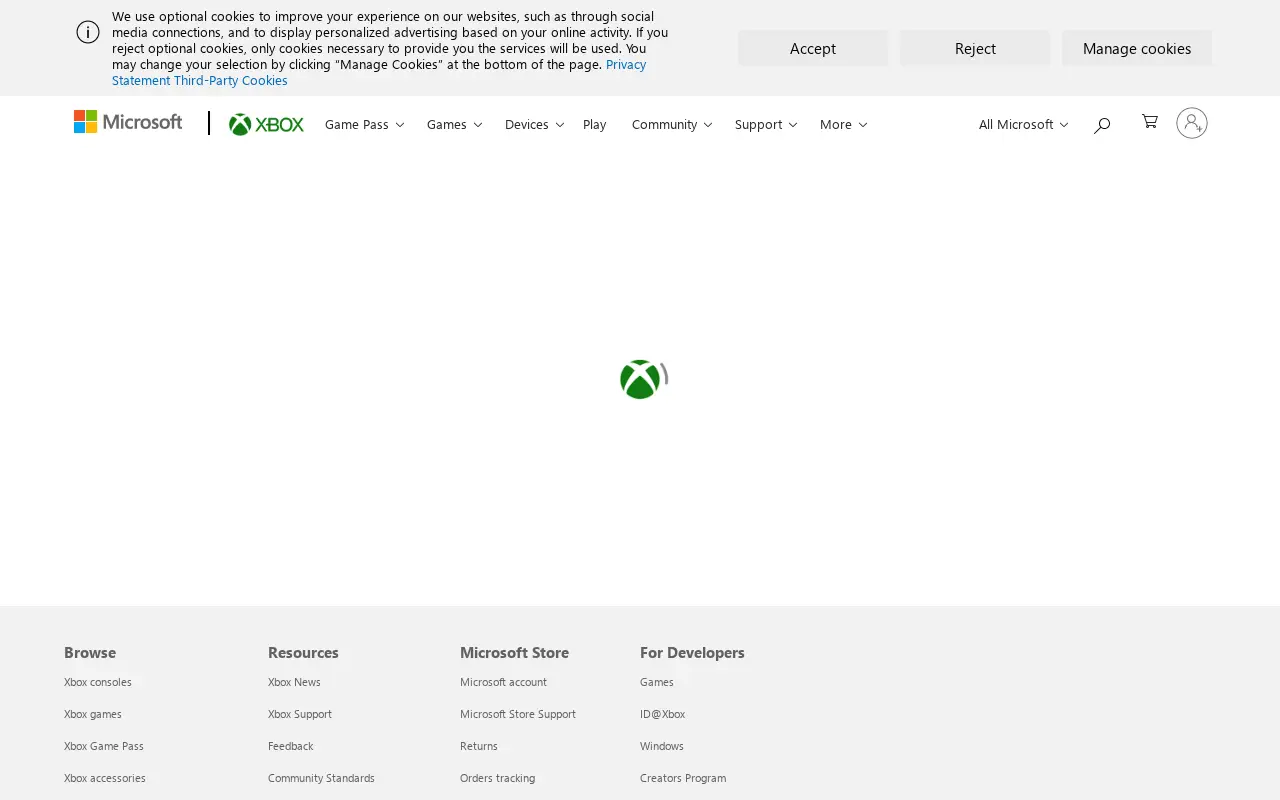Open the Creators Program link
The image size is (1280, 800).
click(683, 778)
